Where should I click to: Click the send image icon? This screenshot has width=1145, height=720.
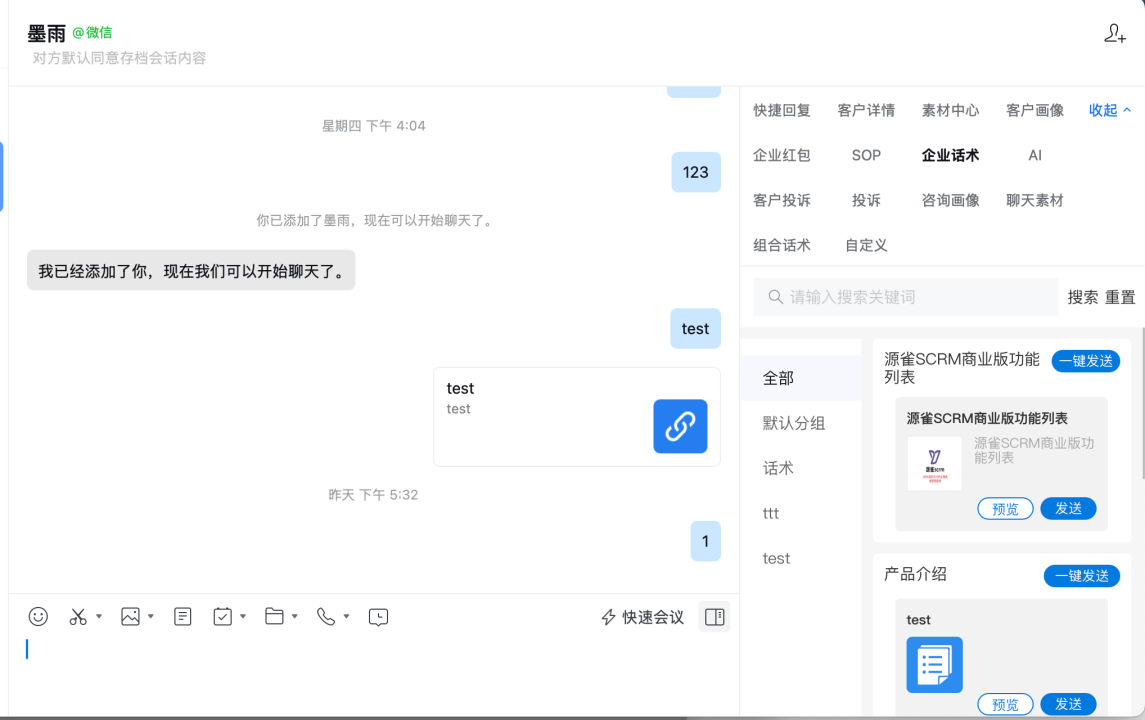(130, 616)
